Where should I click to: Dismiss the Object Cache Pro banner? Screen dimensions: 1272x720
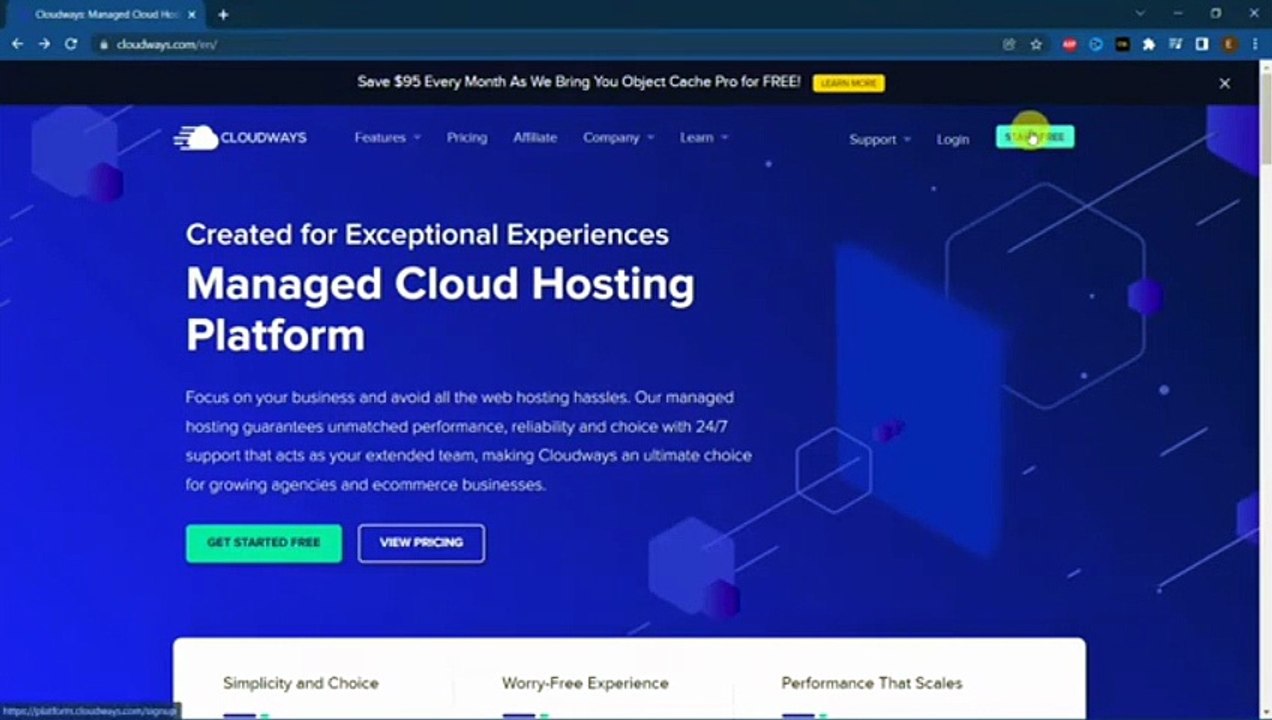tap(1224, 83)
